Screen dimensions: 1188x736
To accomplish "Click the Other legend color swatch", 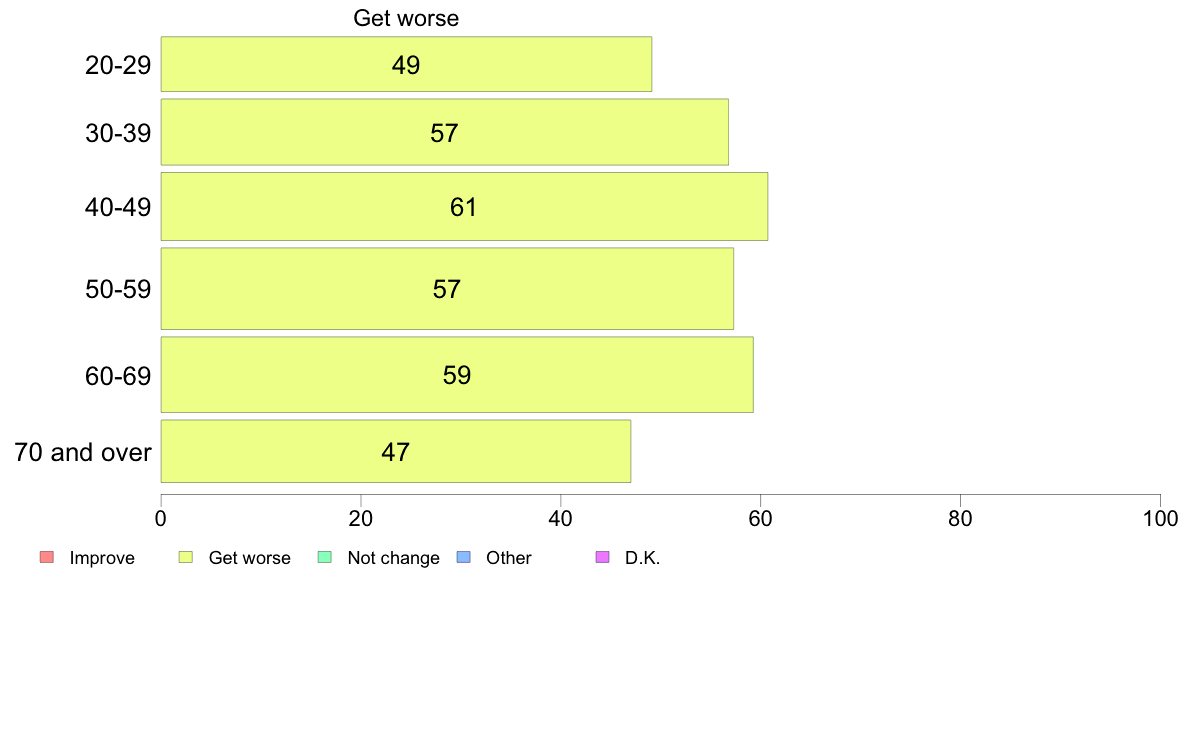I will click(x=464, y=557).
